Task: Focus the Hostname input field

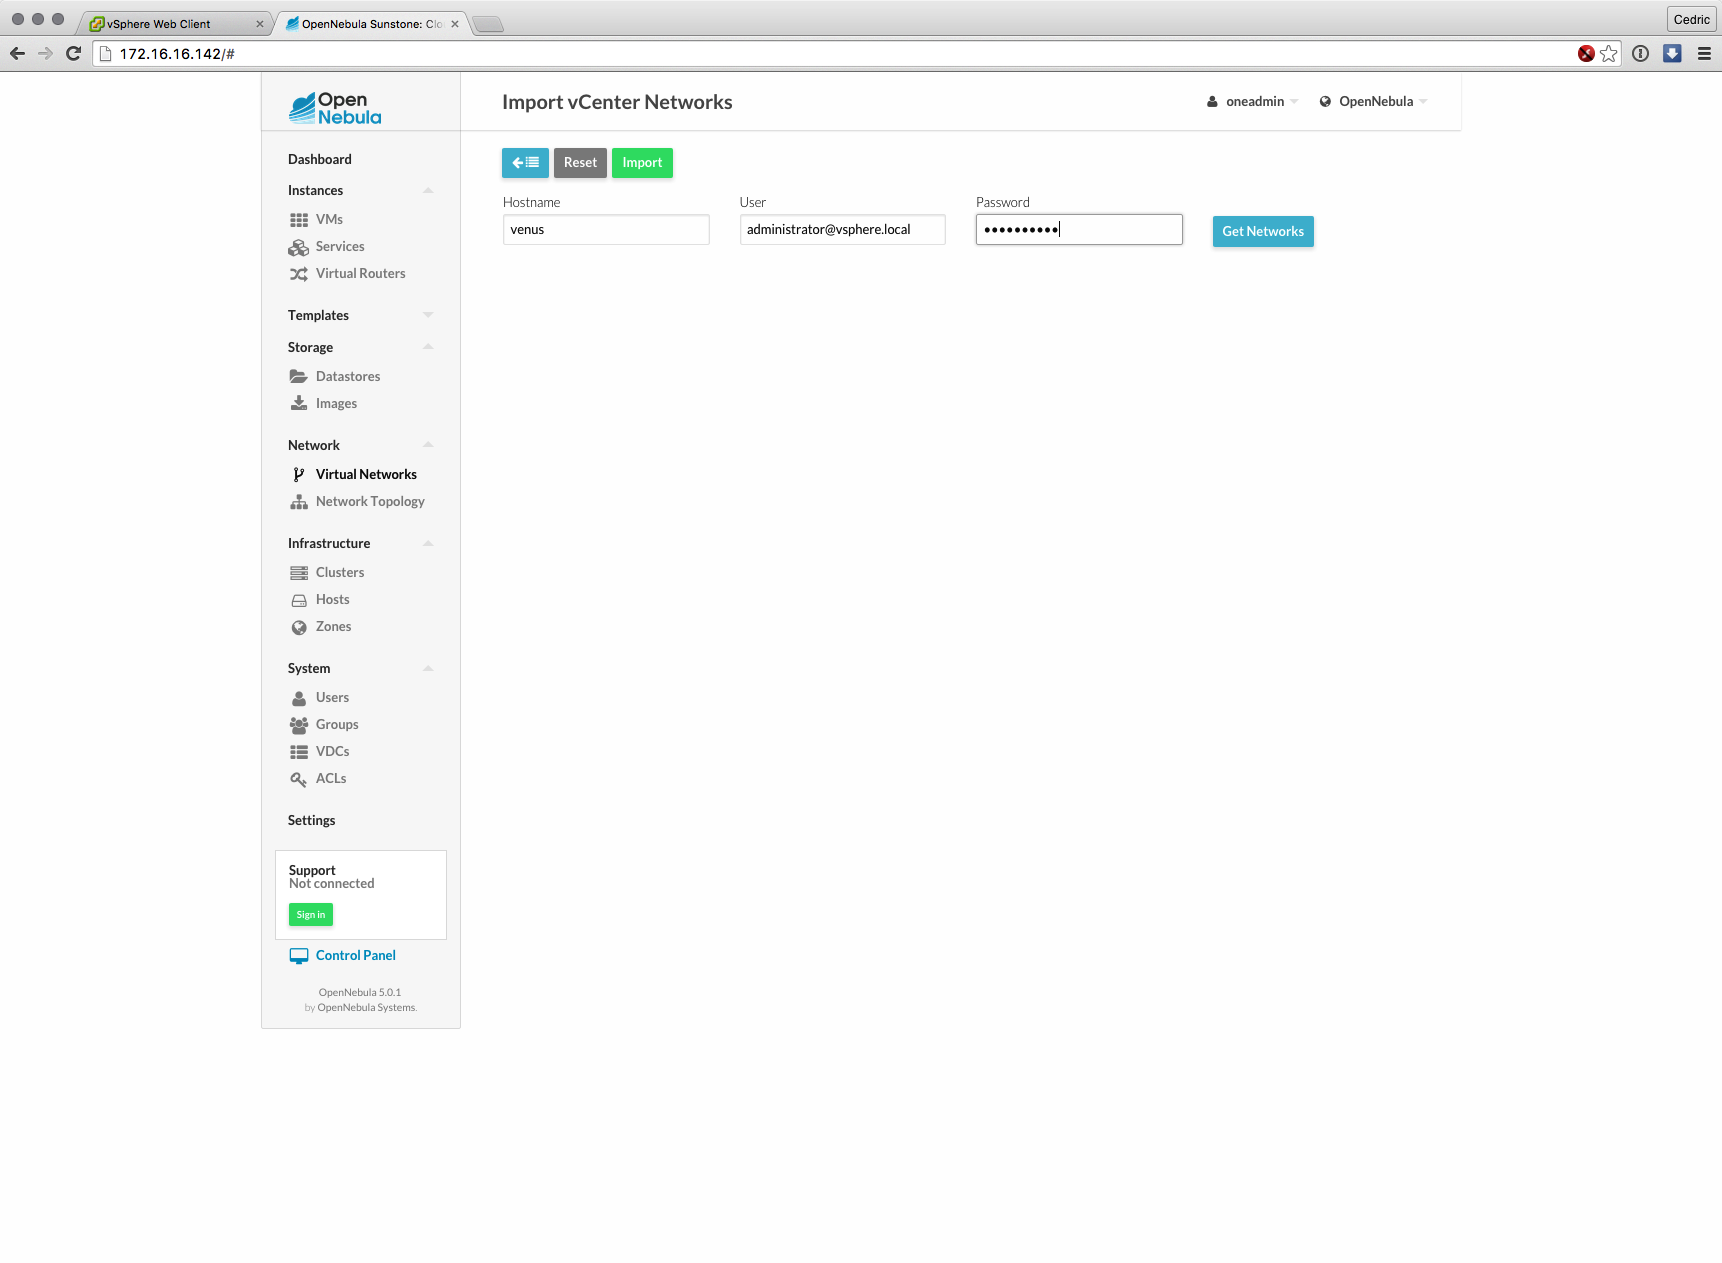Action: [606, 230]
